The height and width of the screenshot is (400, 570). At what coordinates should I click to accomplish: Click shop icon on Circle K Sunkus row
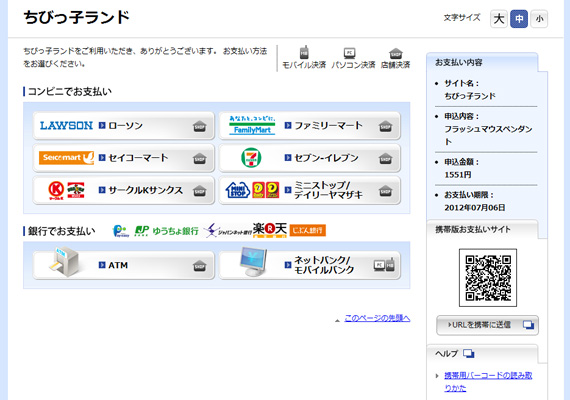(x=200, y=191)
